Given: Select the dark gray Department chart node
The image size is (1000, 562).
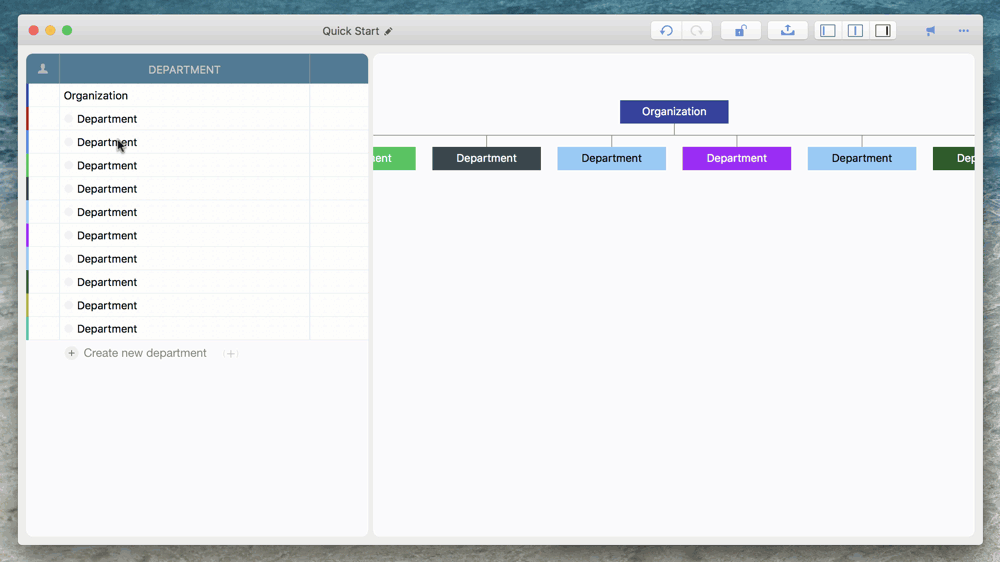Looking at the screenshot, I should tap(486, 158).
